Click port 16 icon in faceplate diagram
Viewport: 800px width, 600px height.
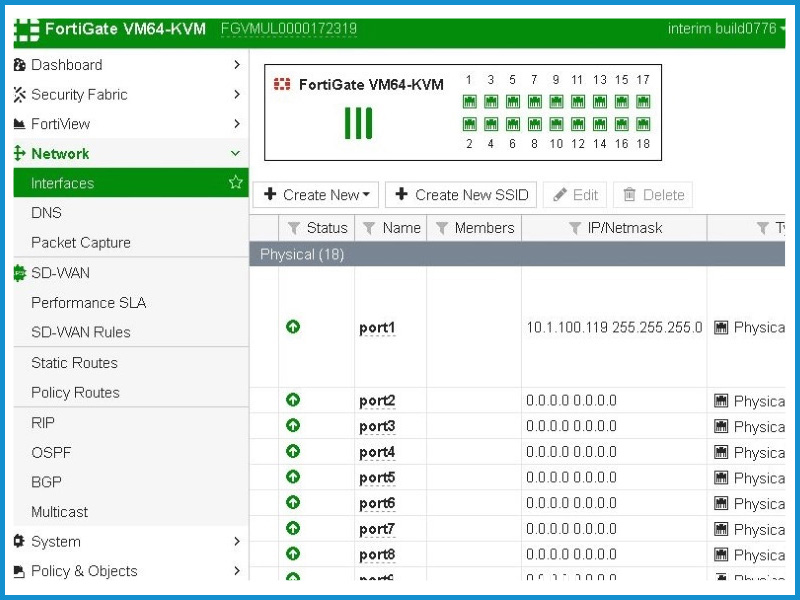(621, 123)
